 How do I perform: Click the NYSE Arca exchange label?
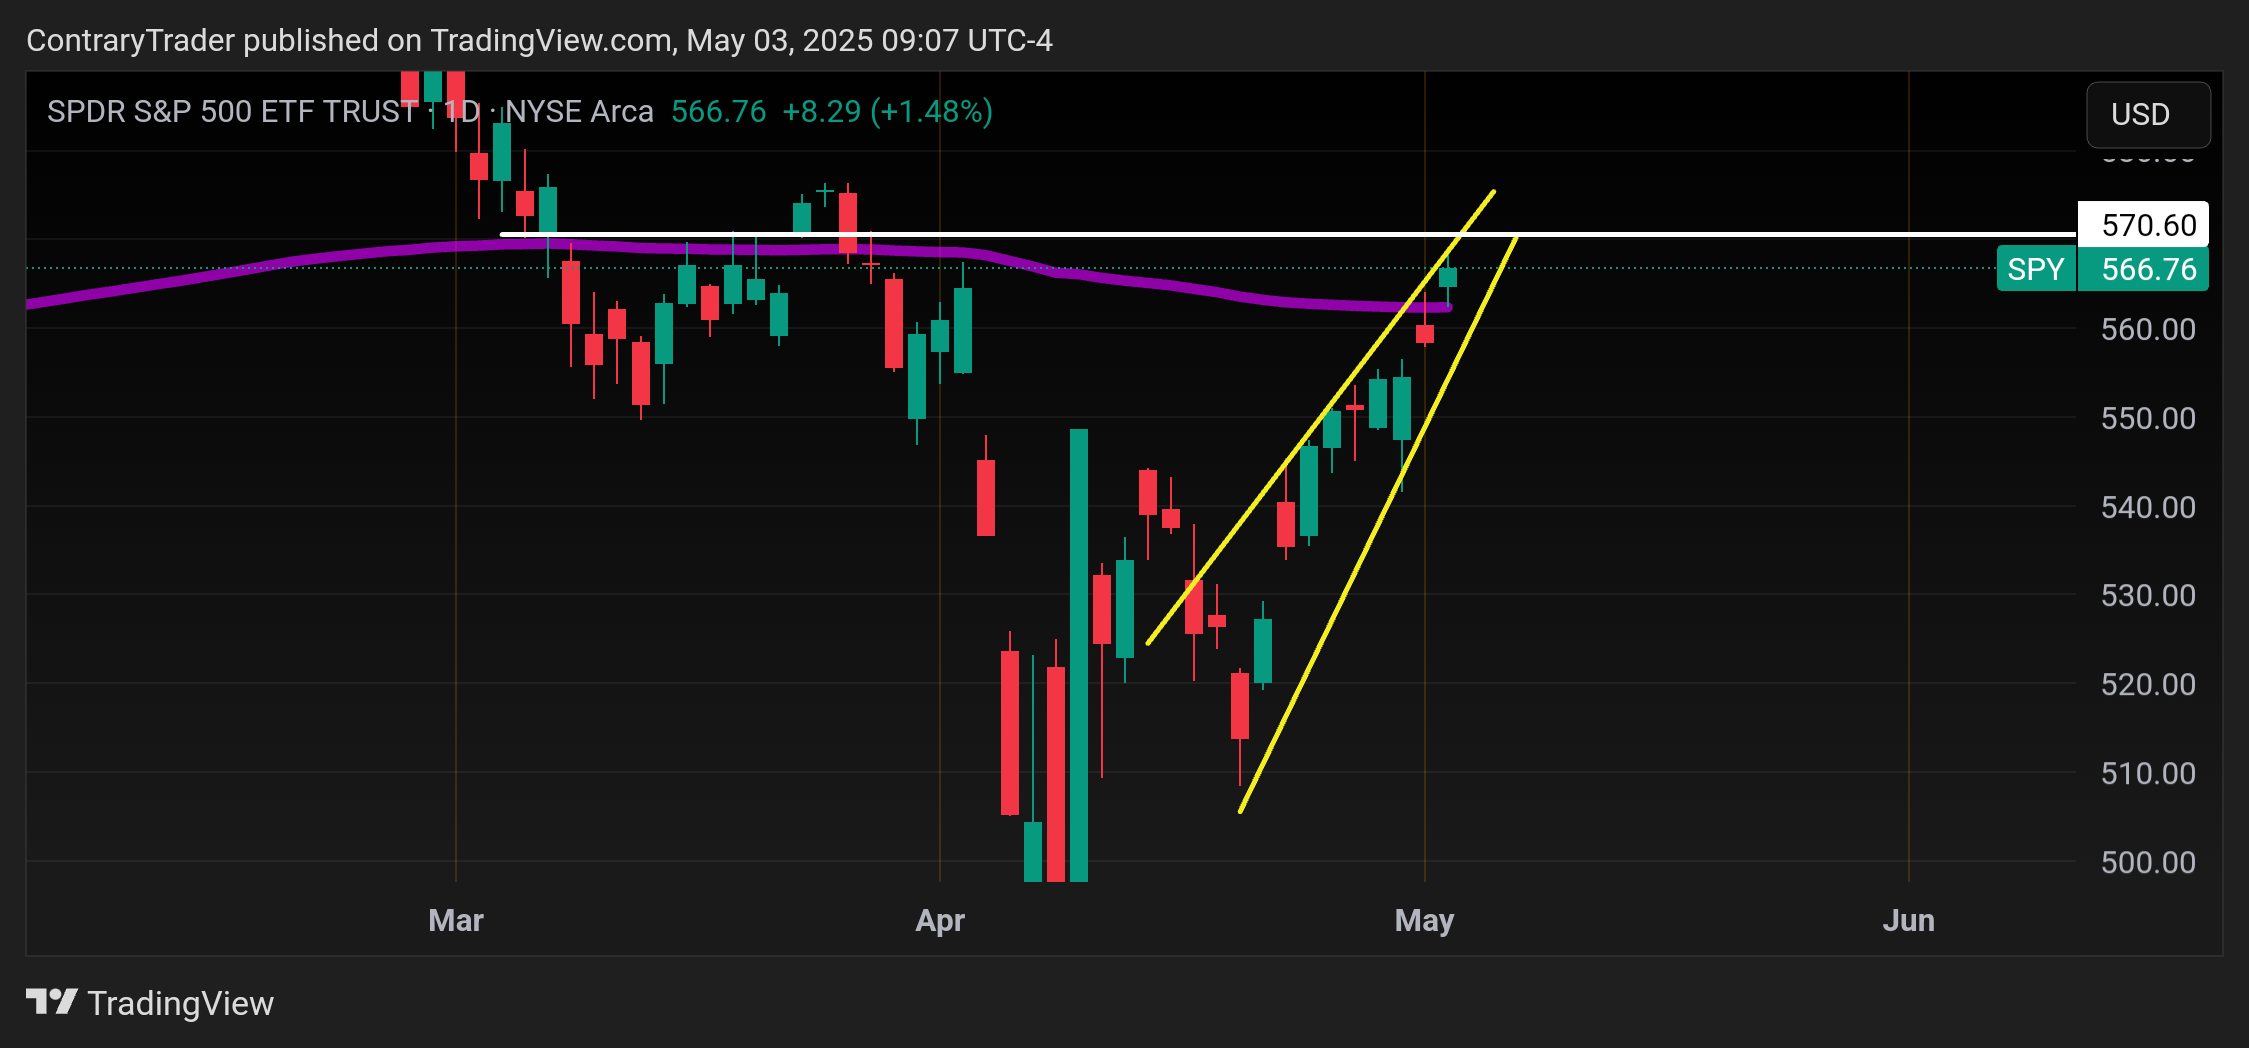(579, 111)
